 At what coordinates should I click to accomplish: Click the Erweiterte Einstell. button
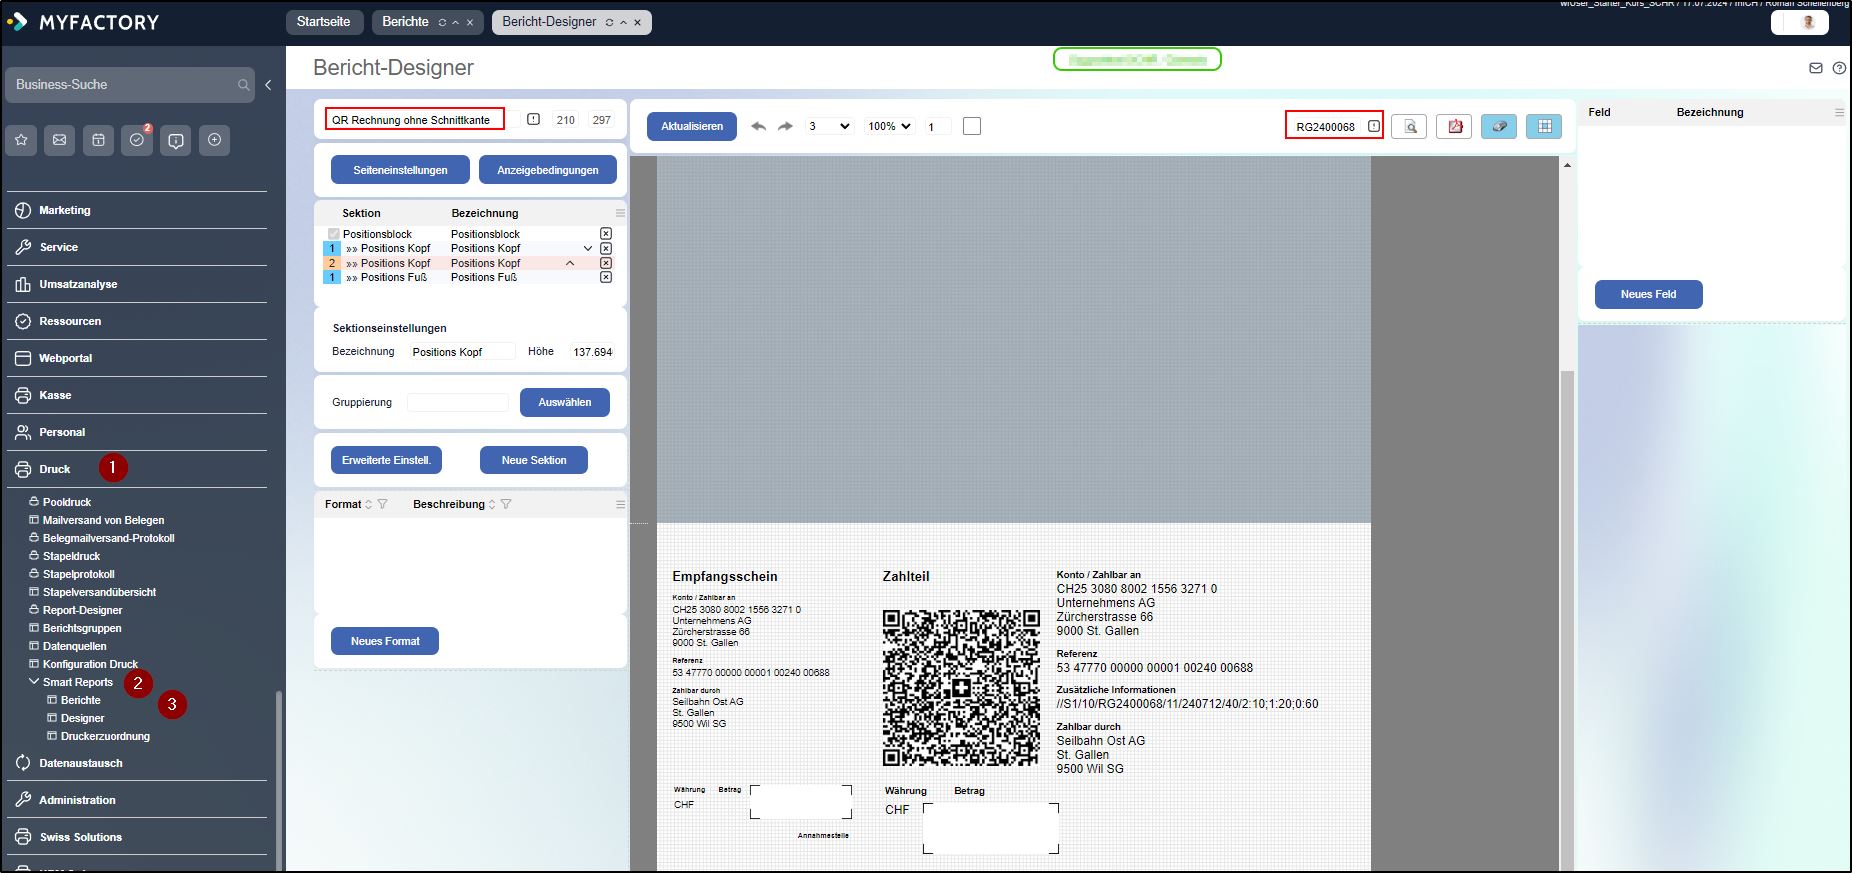pyautogui.click(x=386, y=460)
